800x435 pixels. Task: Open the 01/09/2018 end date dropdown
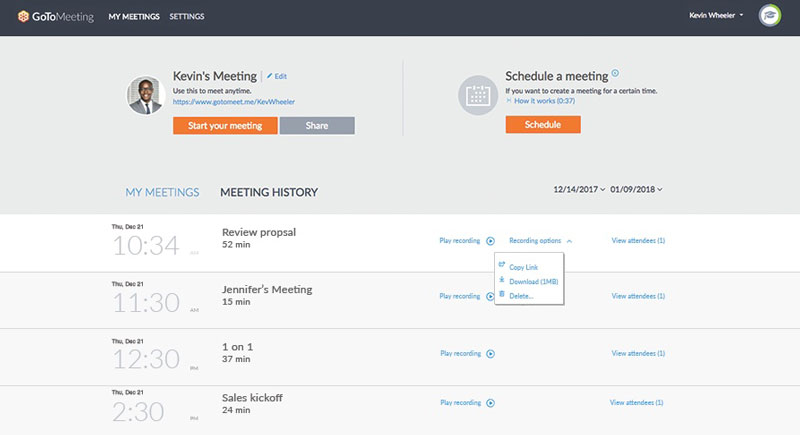637,190
